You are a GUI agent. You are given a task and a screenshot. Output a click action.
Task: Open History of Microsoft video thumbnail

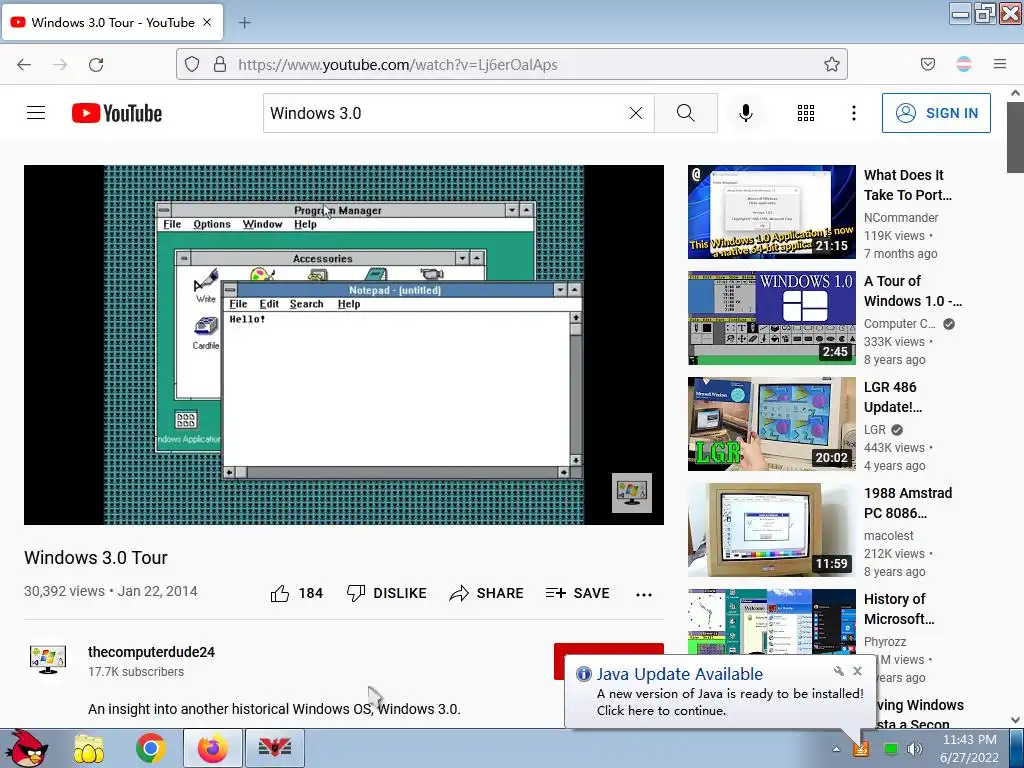click(x=771, y=622)
